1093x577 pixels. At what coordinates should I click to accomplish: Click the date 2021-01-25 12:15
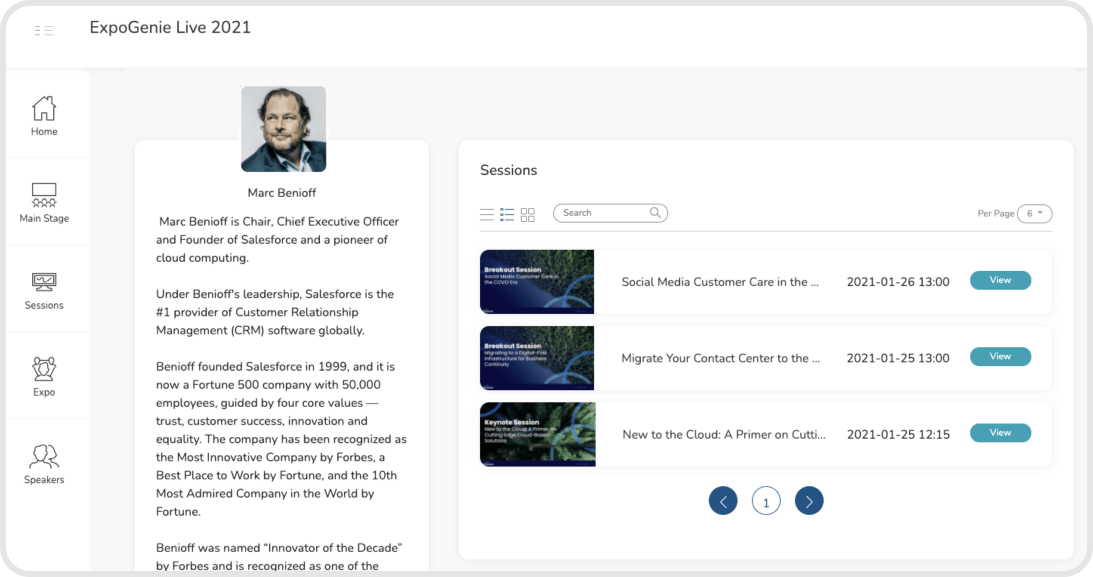pos(898,435)
